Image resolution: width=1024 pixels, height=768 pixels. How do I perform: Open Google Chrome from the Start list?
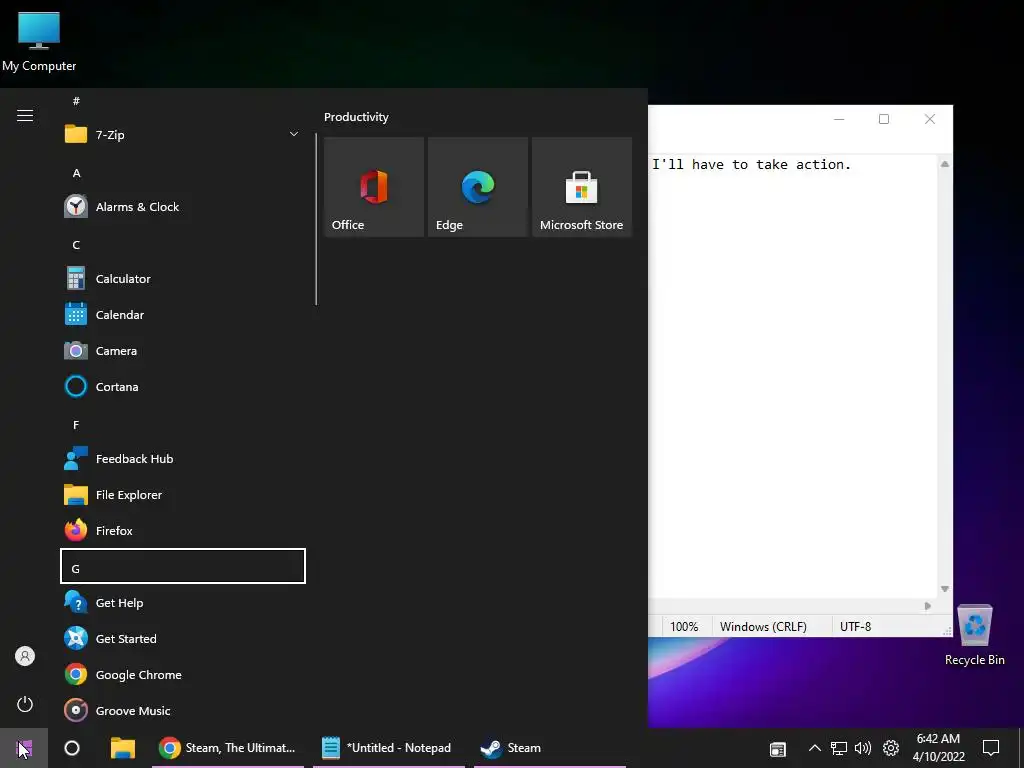pos(182,675)
